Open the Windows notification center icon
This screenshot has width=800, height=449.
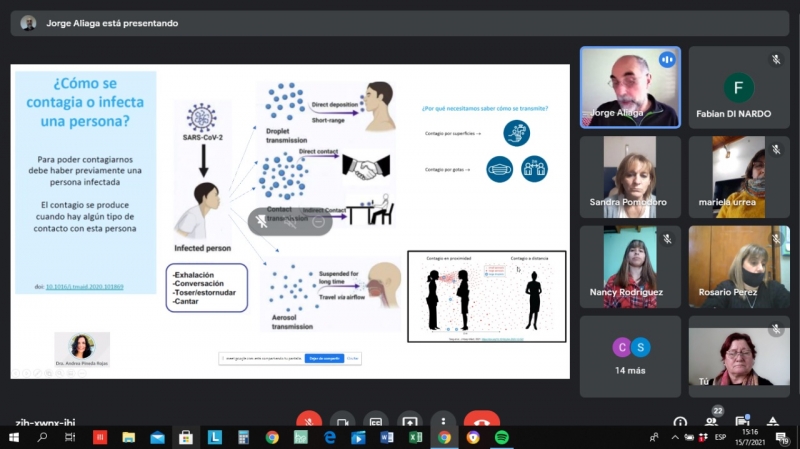tap(782, 438)
